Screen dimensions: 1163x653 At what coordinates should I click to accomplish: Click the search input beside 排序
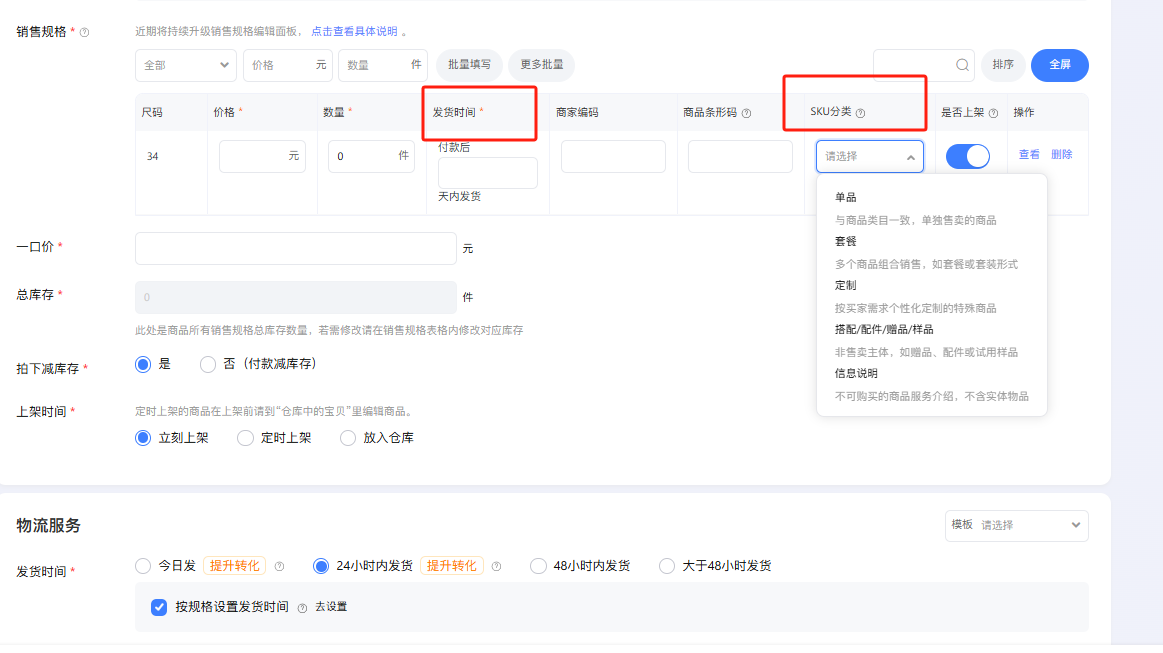pos(924,65)
